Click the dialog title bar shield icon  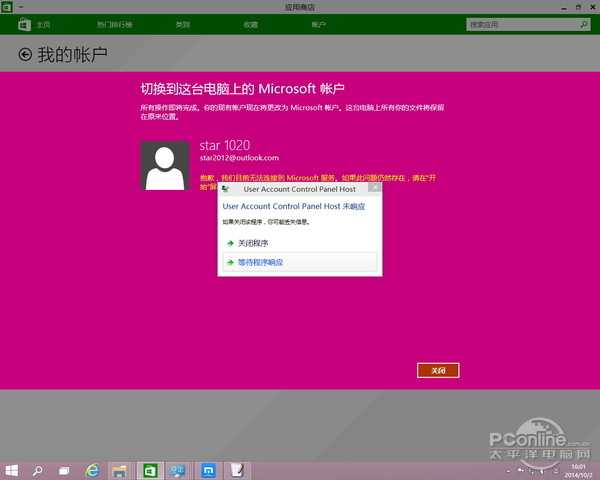pyautogui.click(x=226, y=189)
